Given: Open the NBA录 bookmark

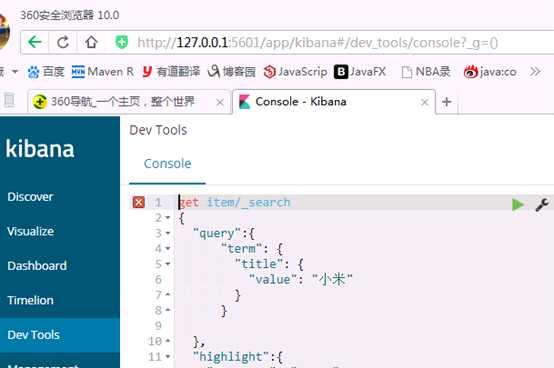Looking at the screenshot, I should pyautogui.click(x=426, y=72).
